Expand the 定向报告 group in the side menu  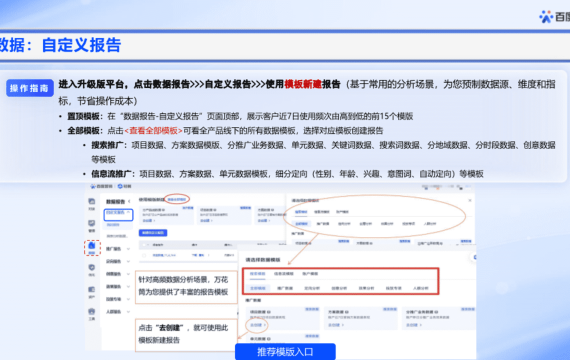pyautogui.click(x=128, y=261)
